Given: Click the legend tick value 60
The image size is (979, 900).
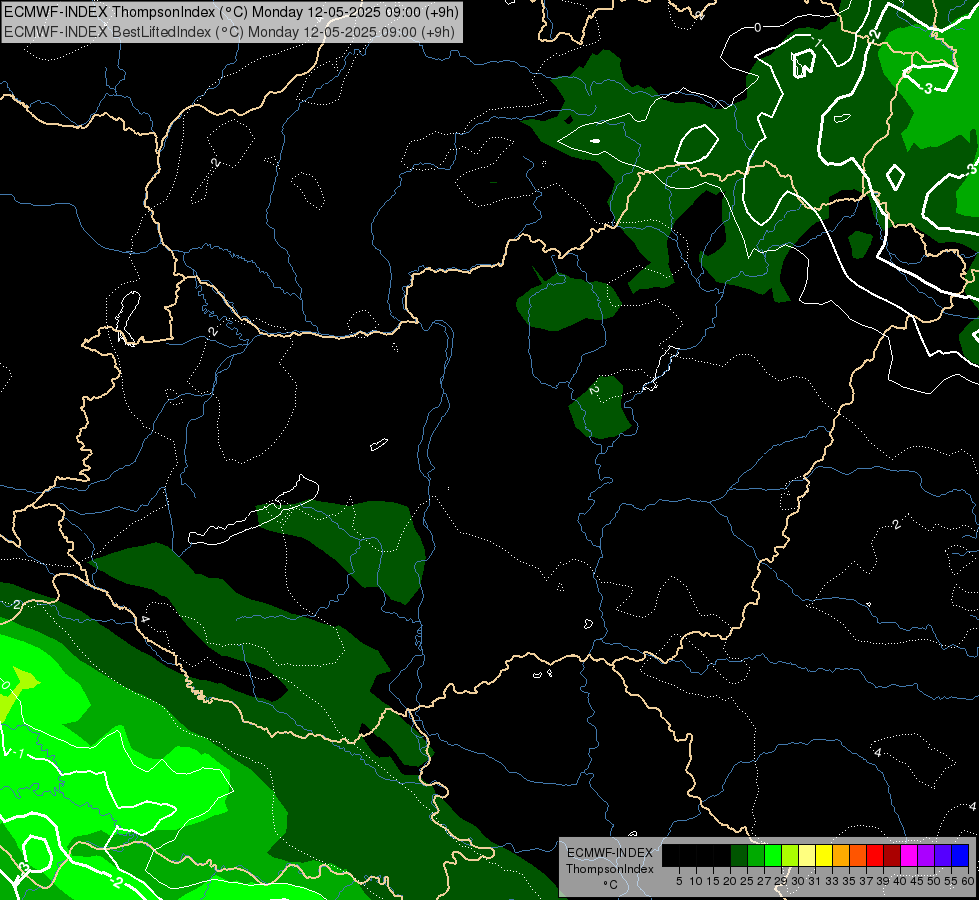Looking at the screenshot, I should tap(968, 881).
